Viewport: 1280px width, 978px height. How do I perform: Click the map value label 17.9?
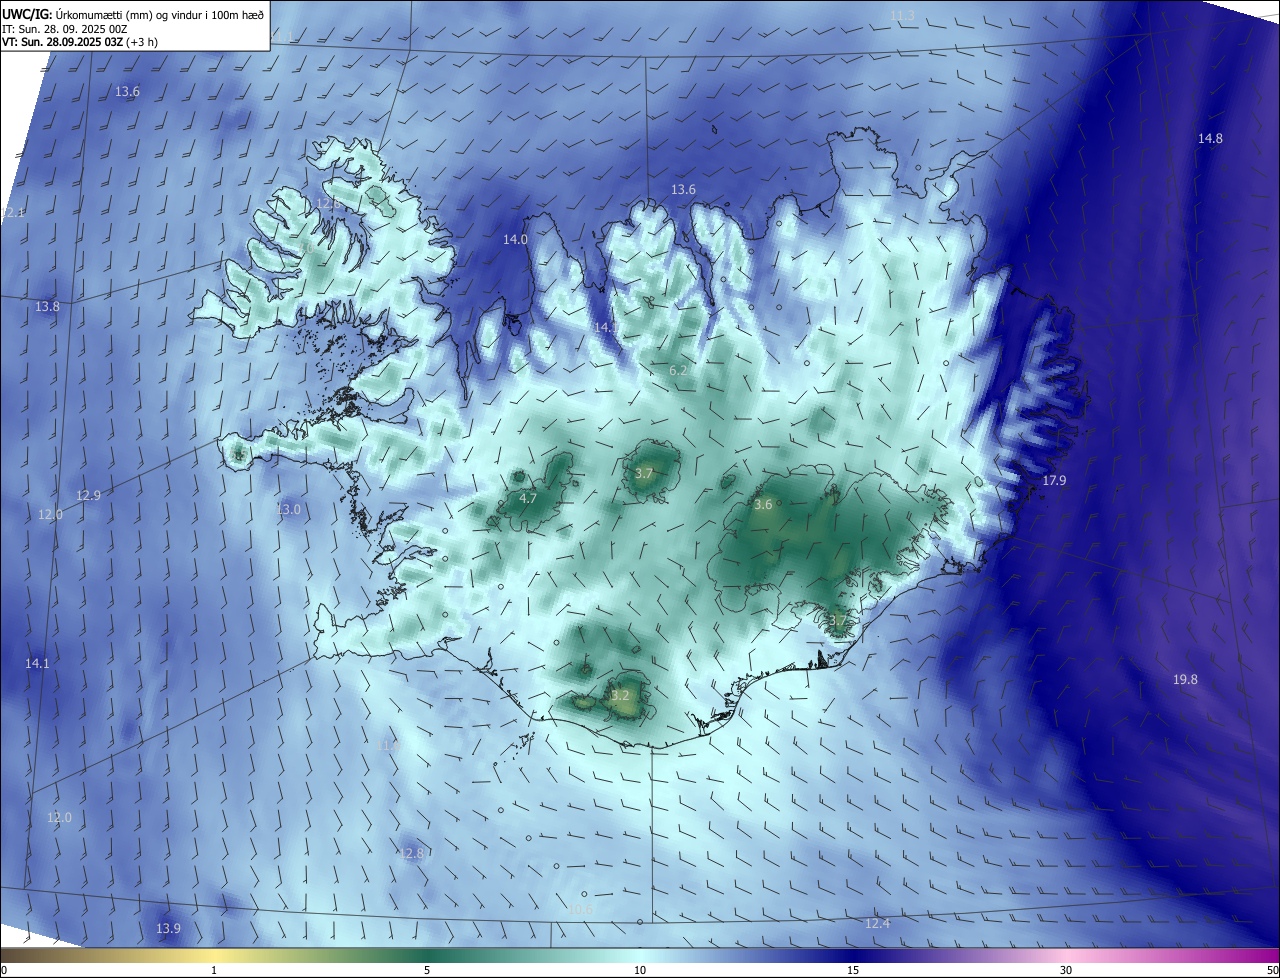tap(1054, 480)
